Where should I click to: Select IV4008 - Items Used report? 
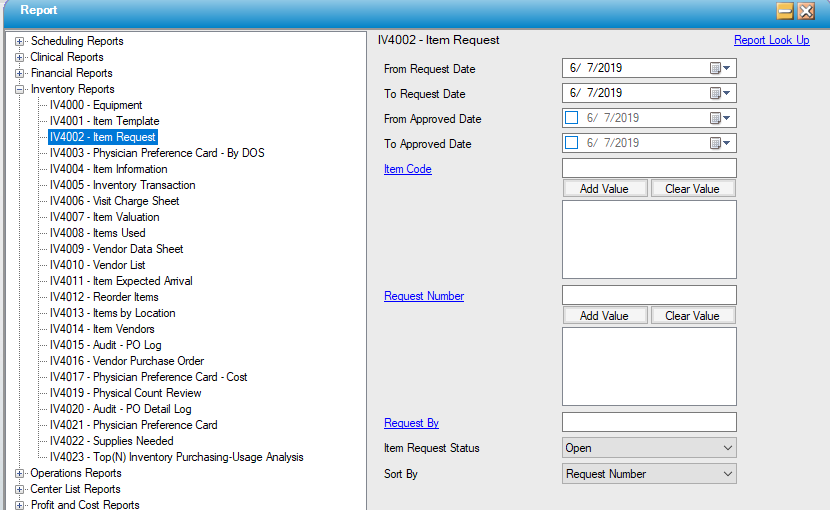click(97, 233)
